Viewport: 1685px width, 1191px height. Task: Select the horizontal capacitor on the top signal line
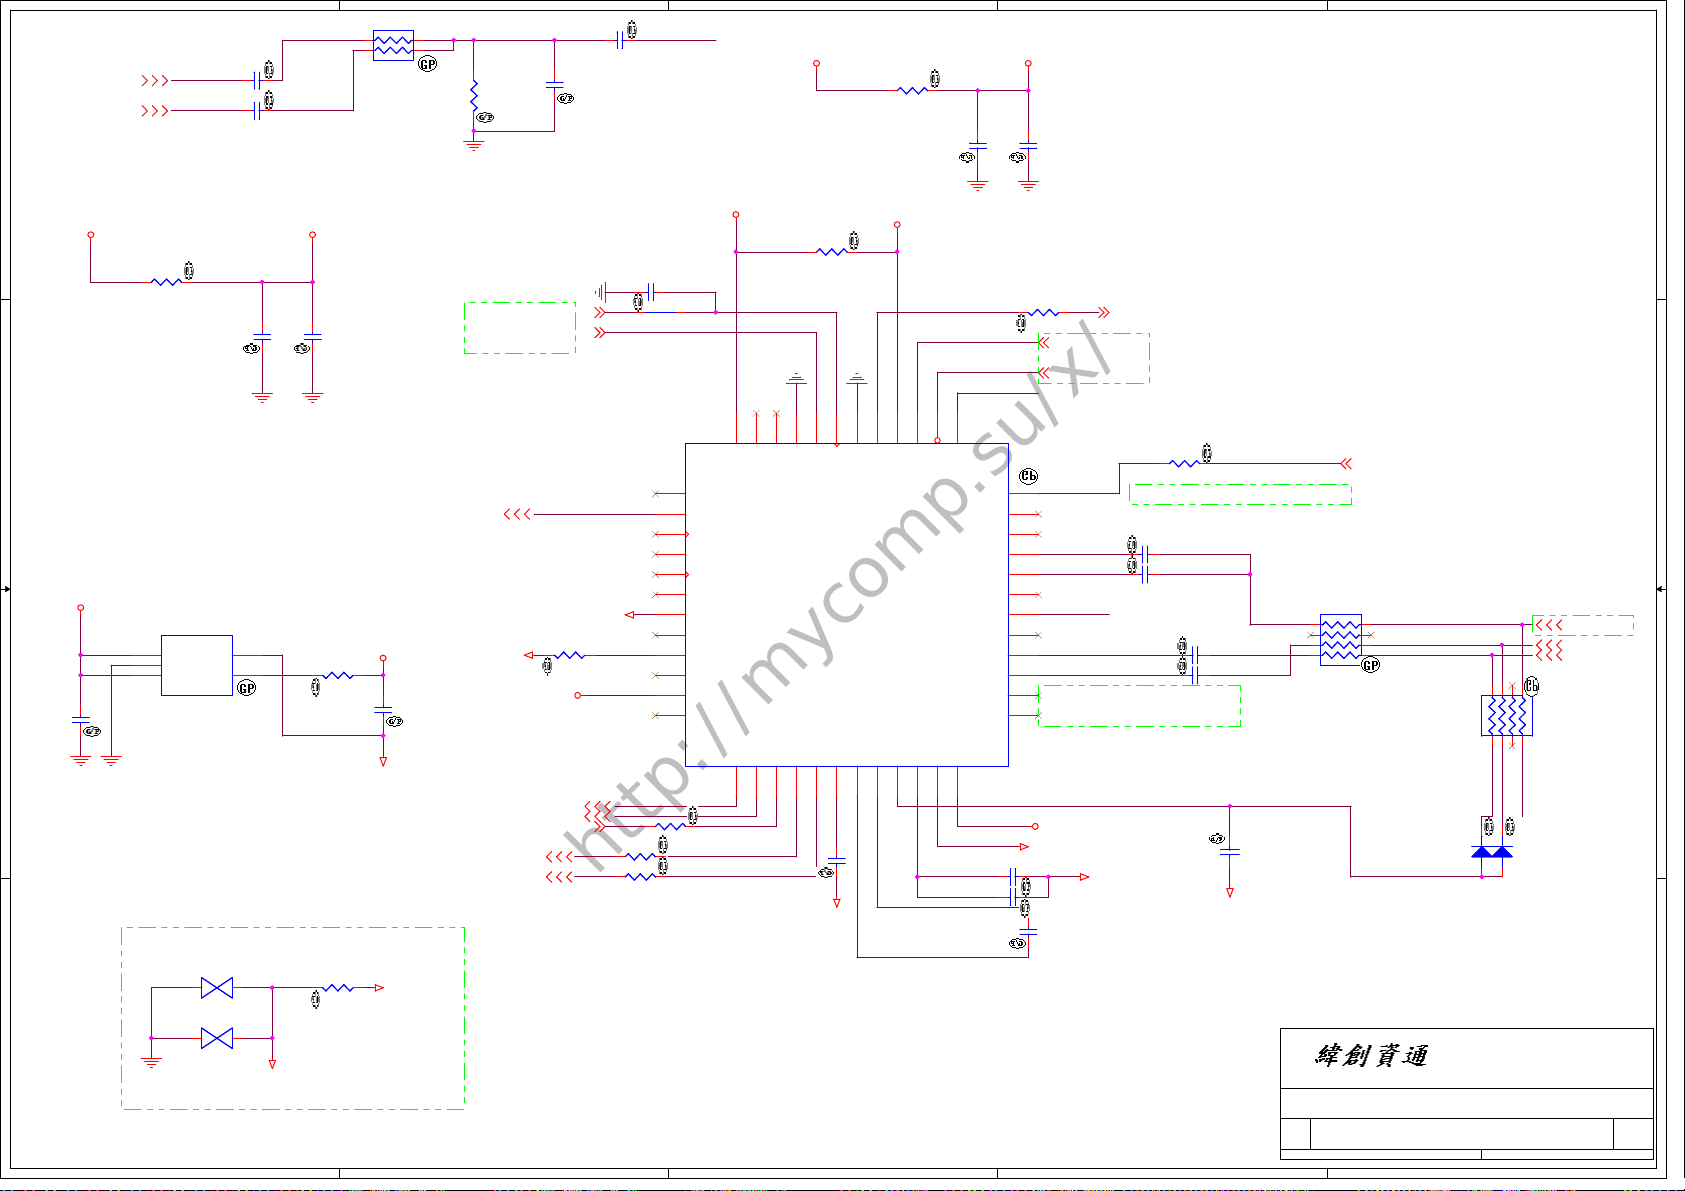pyautogui.click(x=621, y=40)
